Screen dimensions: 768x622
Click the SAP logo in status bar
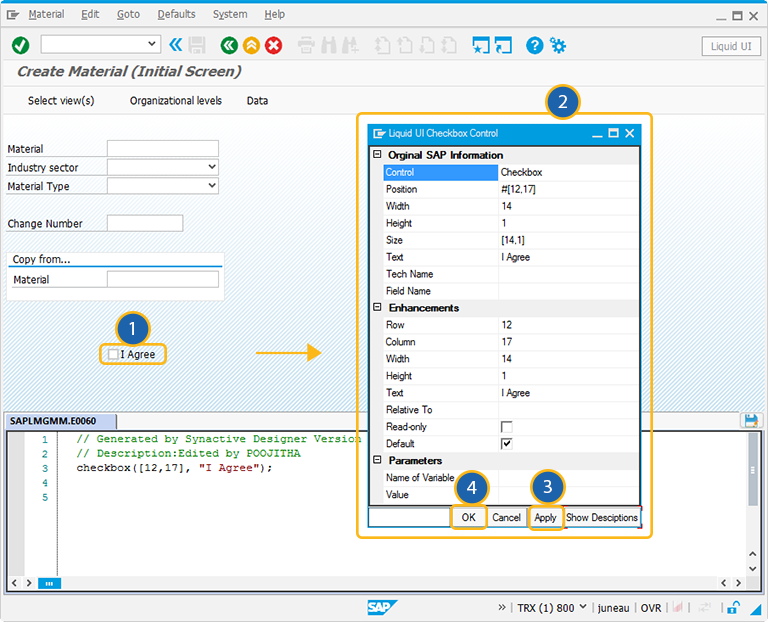[x=382, y=608]
